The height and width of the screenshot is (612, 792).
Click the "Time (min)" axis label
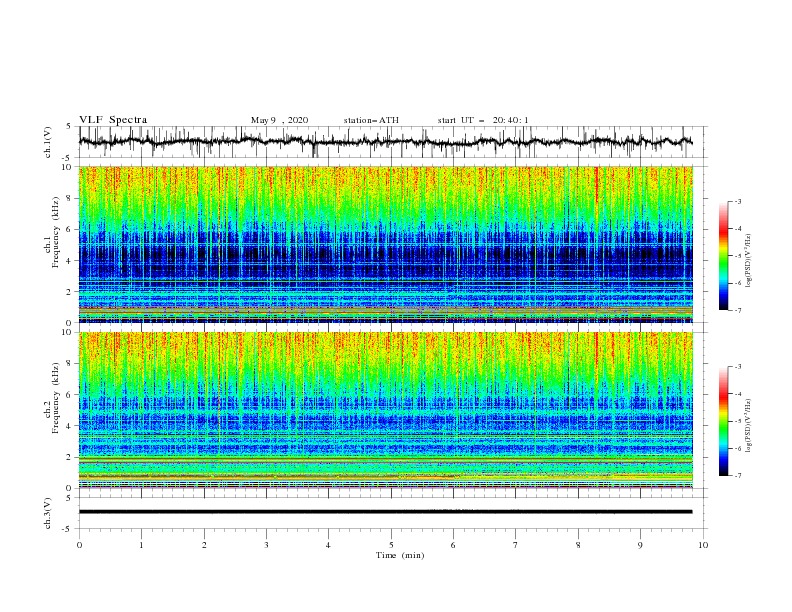[x=400, y=555]
